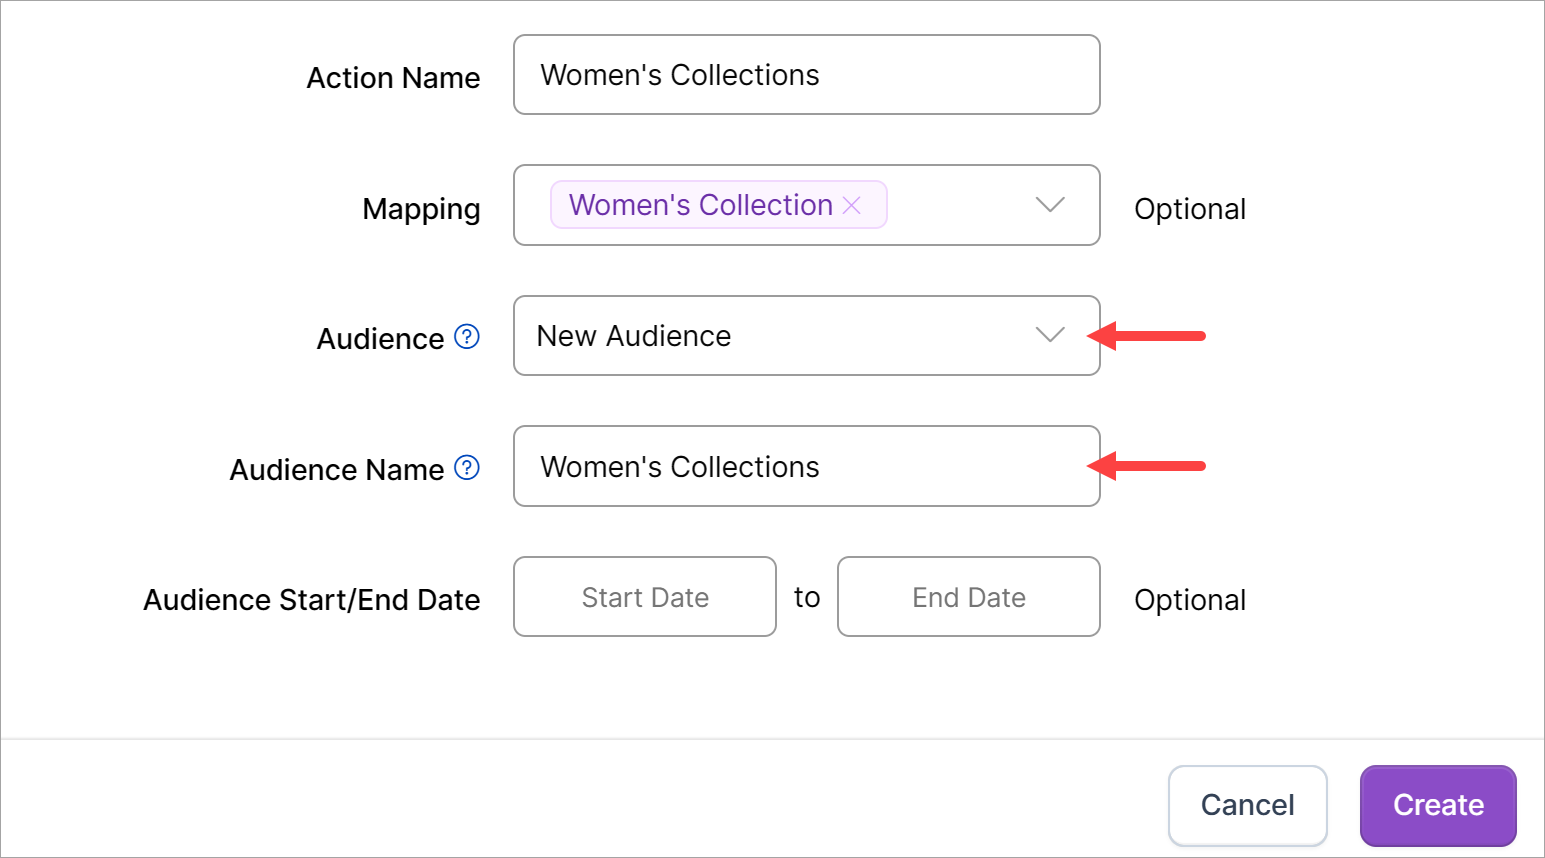
Task: Select the New Audience combo box text
Action: coord(634,336)
